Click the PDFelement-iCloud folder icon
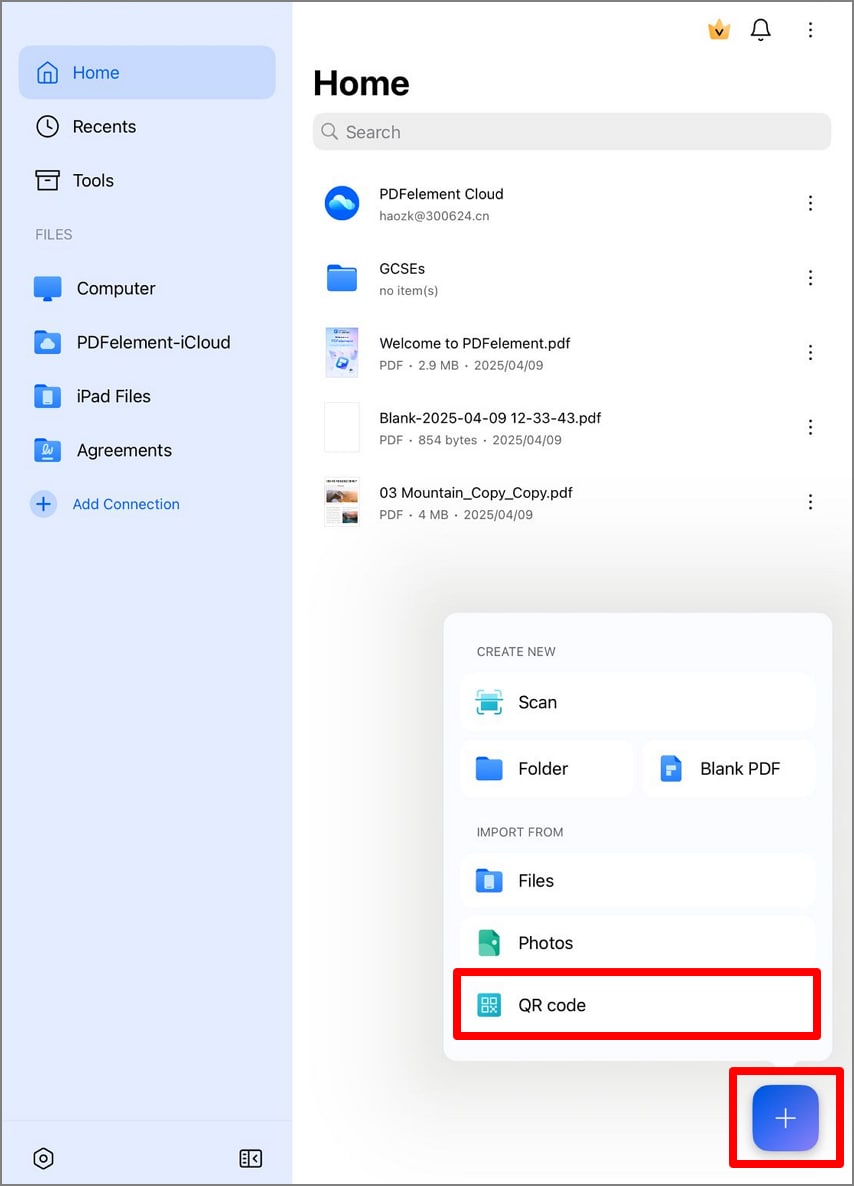854x1186 pixels. [x=48, y=342]
